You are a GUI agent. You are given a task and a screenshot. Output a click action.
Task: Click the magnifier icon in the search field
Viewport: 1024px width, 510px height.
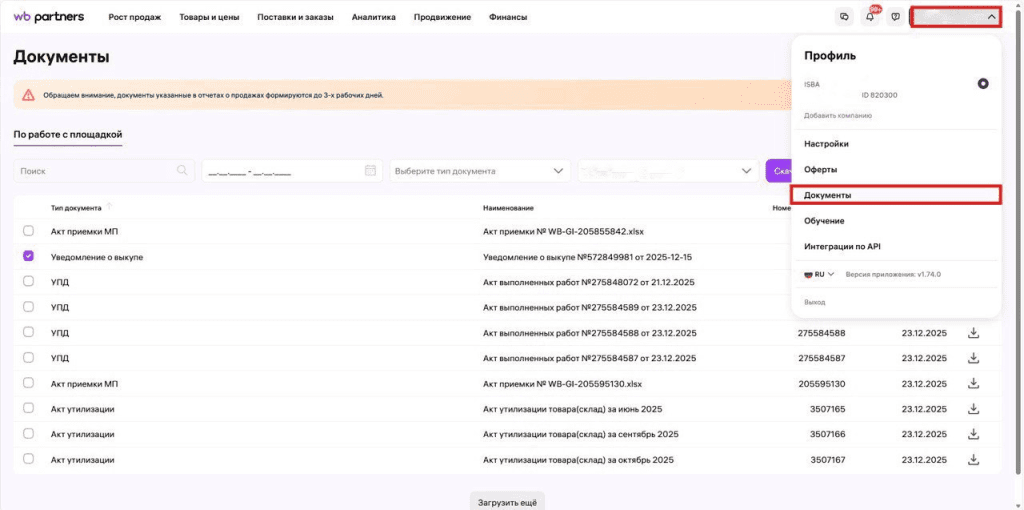click(182, 170)
